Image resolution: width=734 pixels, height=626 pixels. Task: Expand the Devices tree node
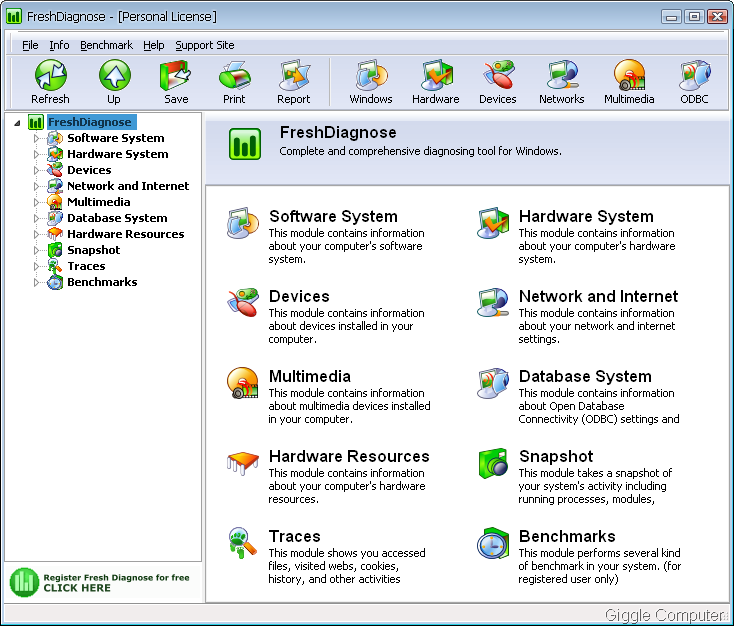(36, 170)
